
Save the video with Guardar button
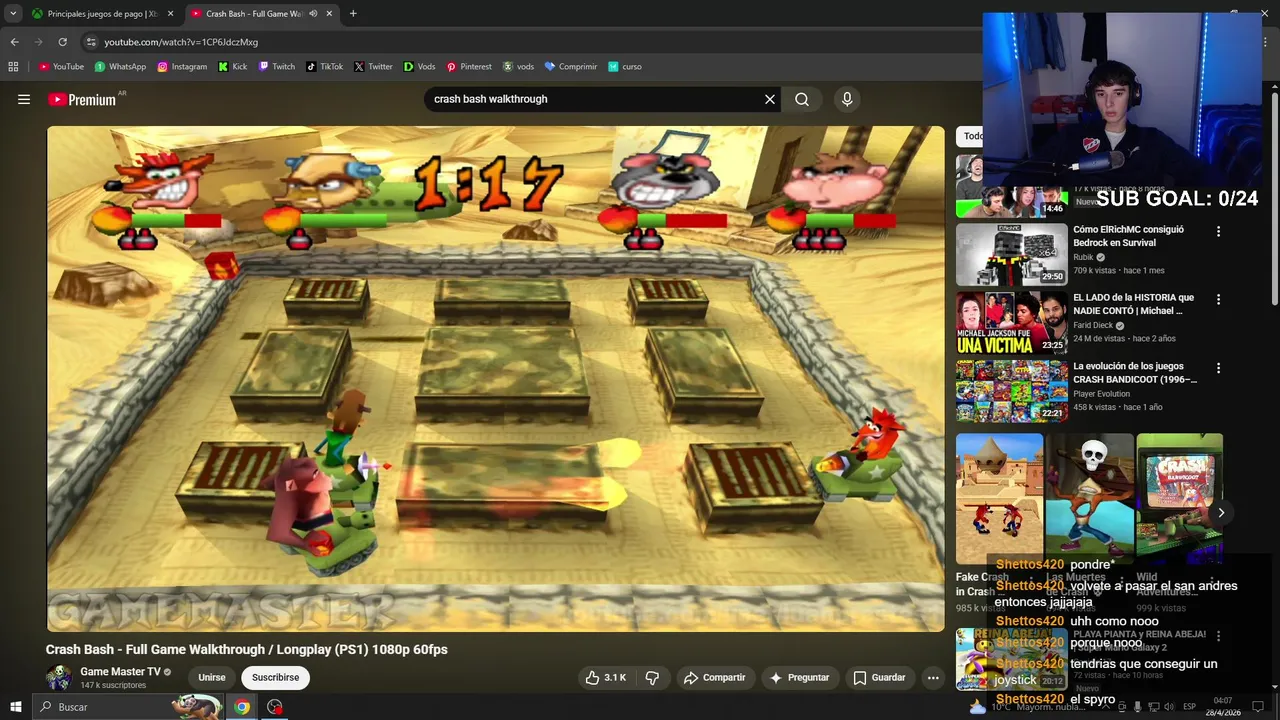879,677
